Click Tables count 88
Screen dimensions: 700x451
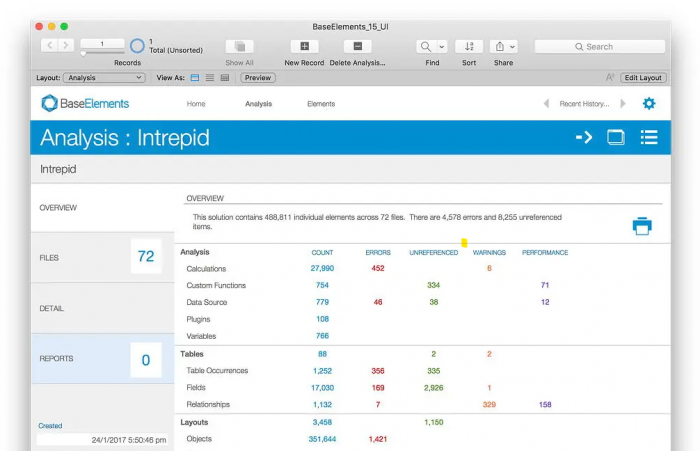coord(322,354)
